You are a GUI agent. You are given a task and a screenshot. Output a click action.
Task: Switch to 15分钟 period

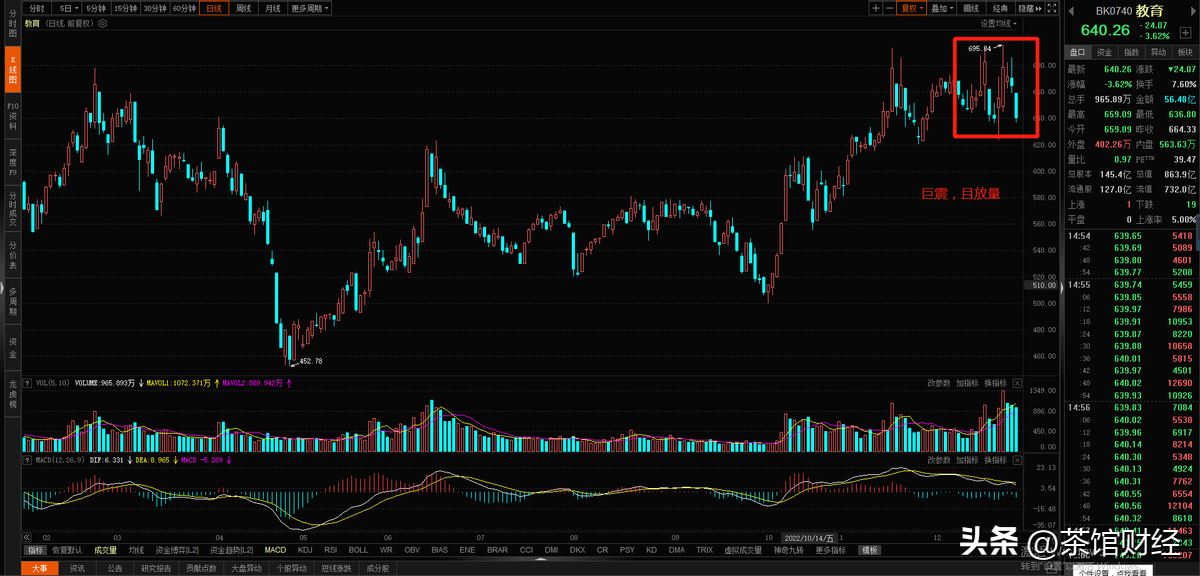(x=125, y=8)
